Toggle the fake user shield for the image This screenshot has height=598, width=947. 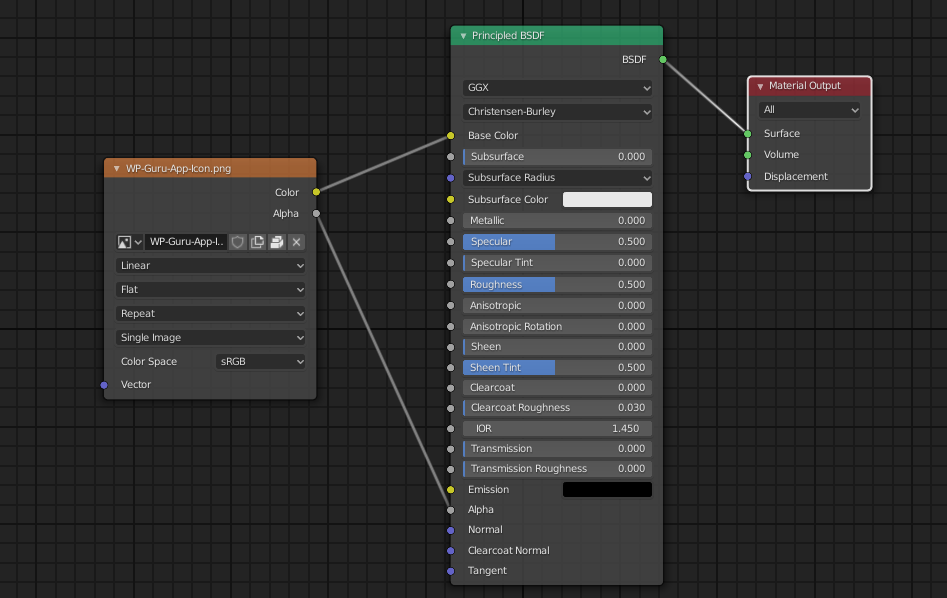237,241
